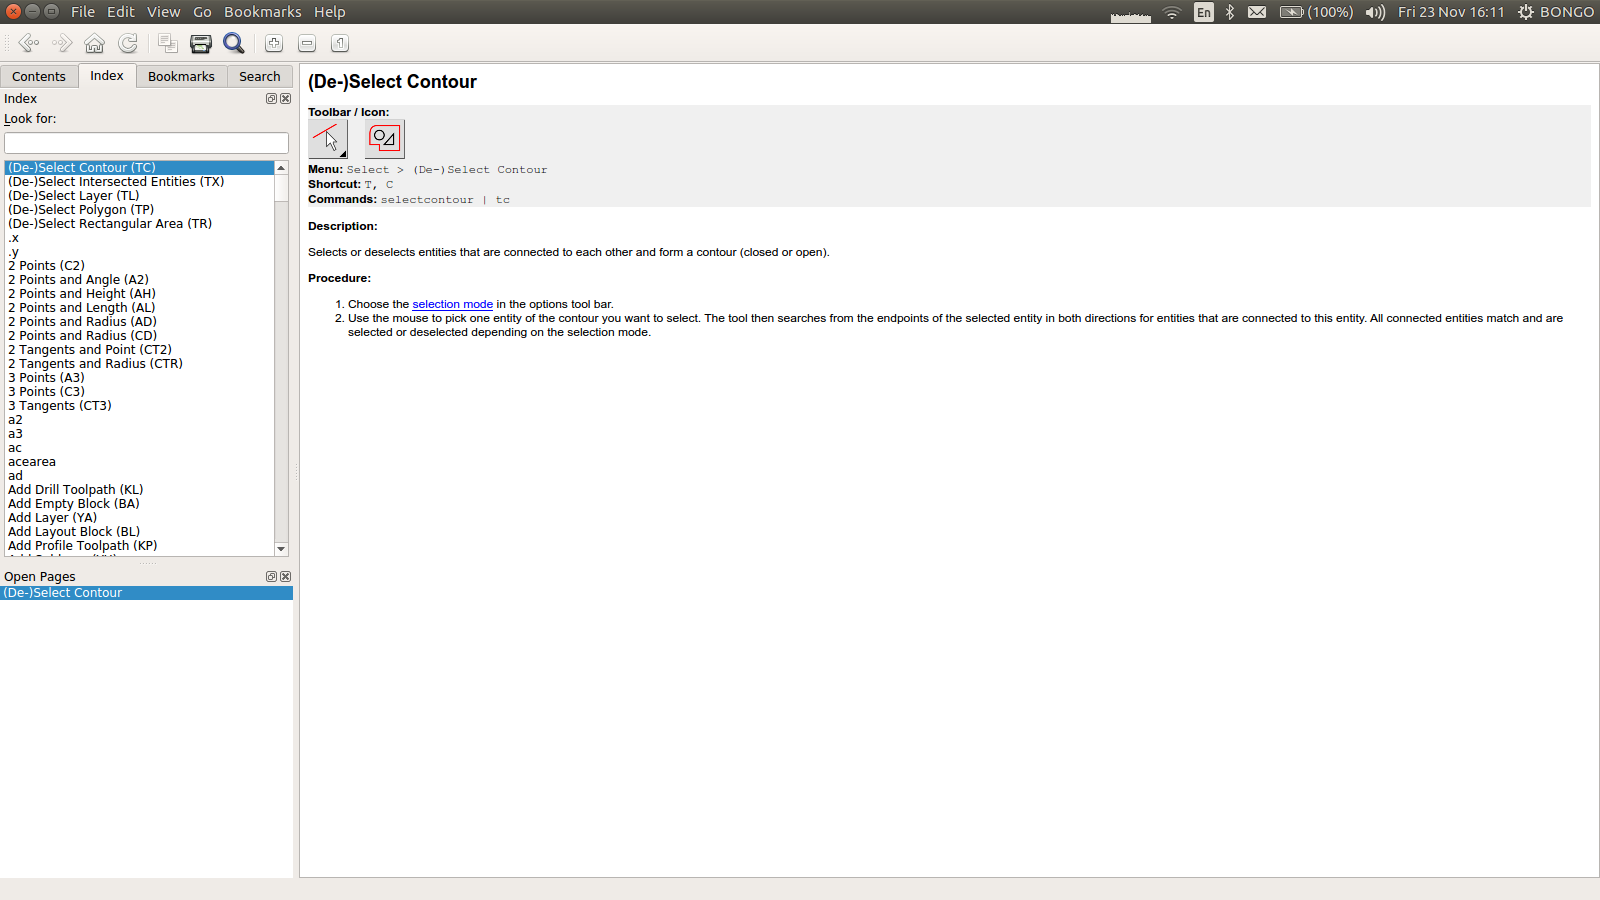Open the Help menu
The image size is (1600, 900).
pyautogui.click(x=330, y=12)
